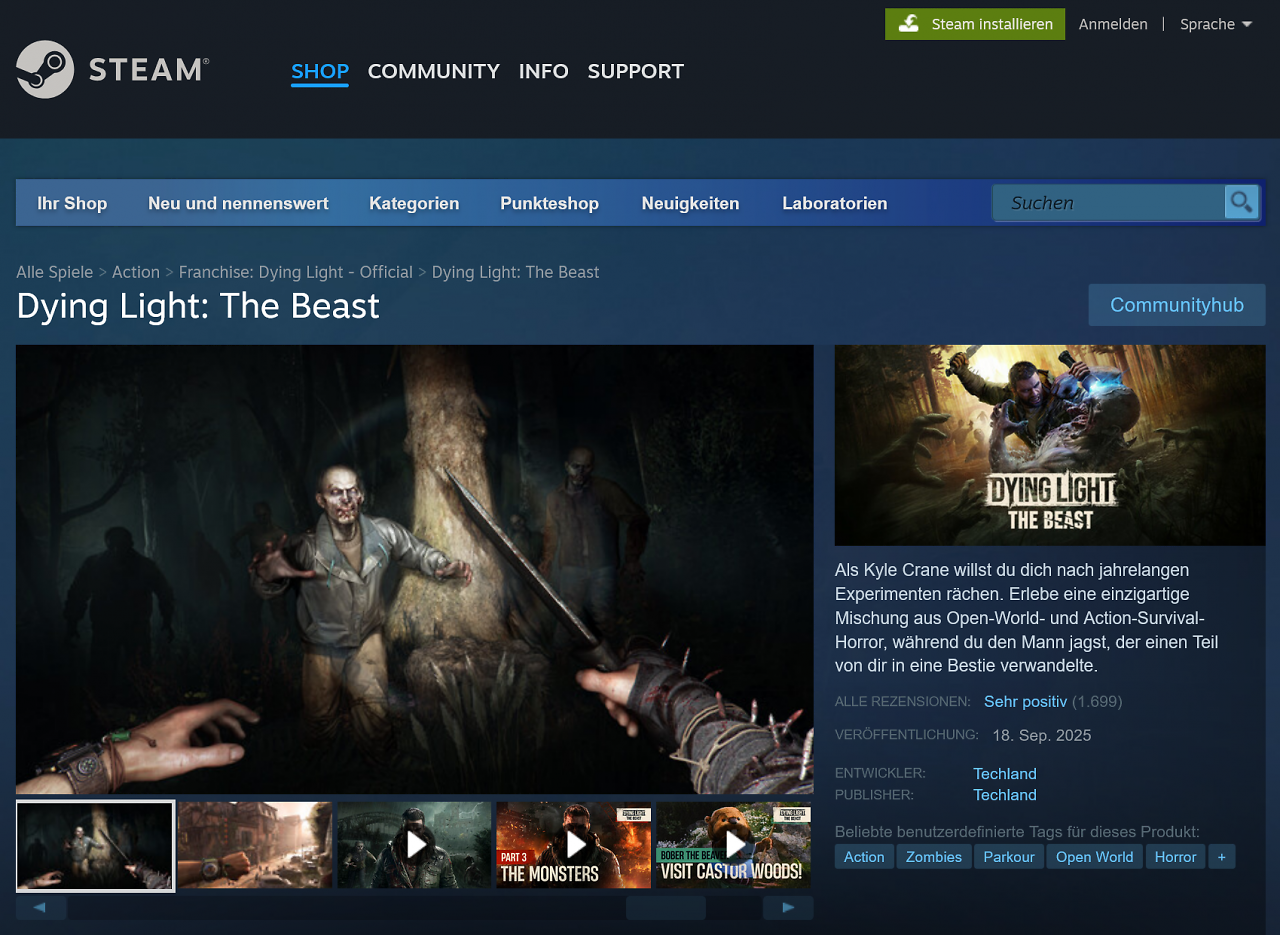Click the Zombies tag
The width and height of the screenshot is (1280, 935).
tap(934, 857)
